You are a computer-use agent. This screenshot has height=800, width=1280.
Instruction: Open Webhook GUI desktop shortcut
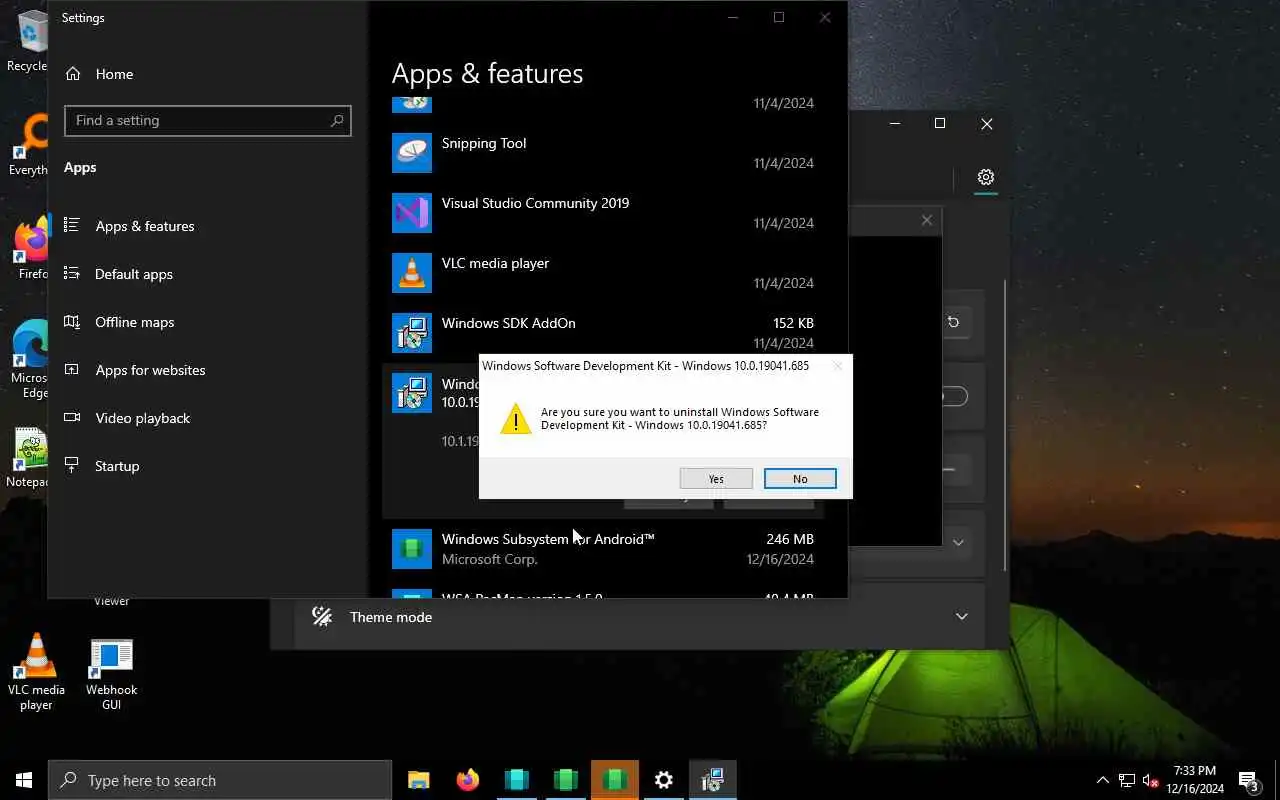(x=111, y=672)
